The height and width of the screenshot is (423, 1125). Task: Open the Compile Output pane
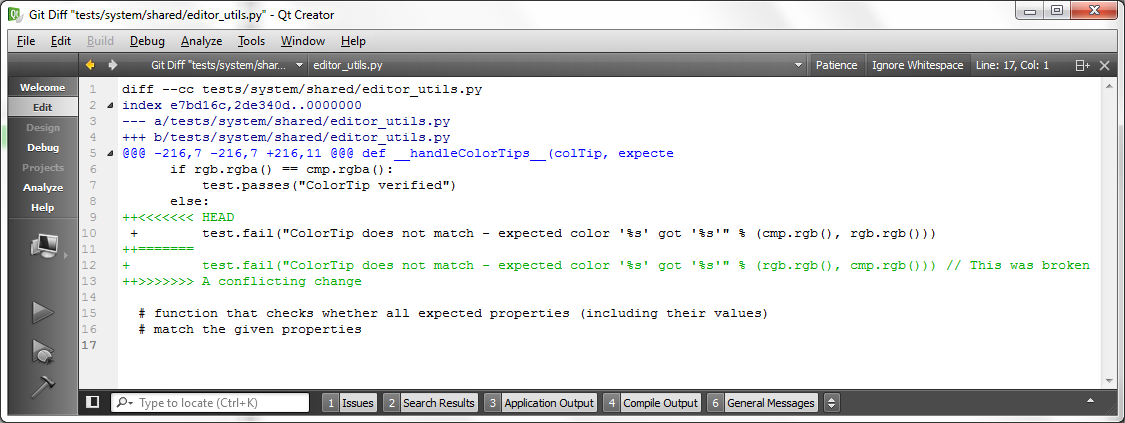pos(651,403)
